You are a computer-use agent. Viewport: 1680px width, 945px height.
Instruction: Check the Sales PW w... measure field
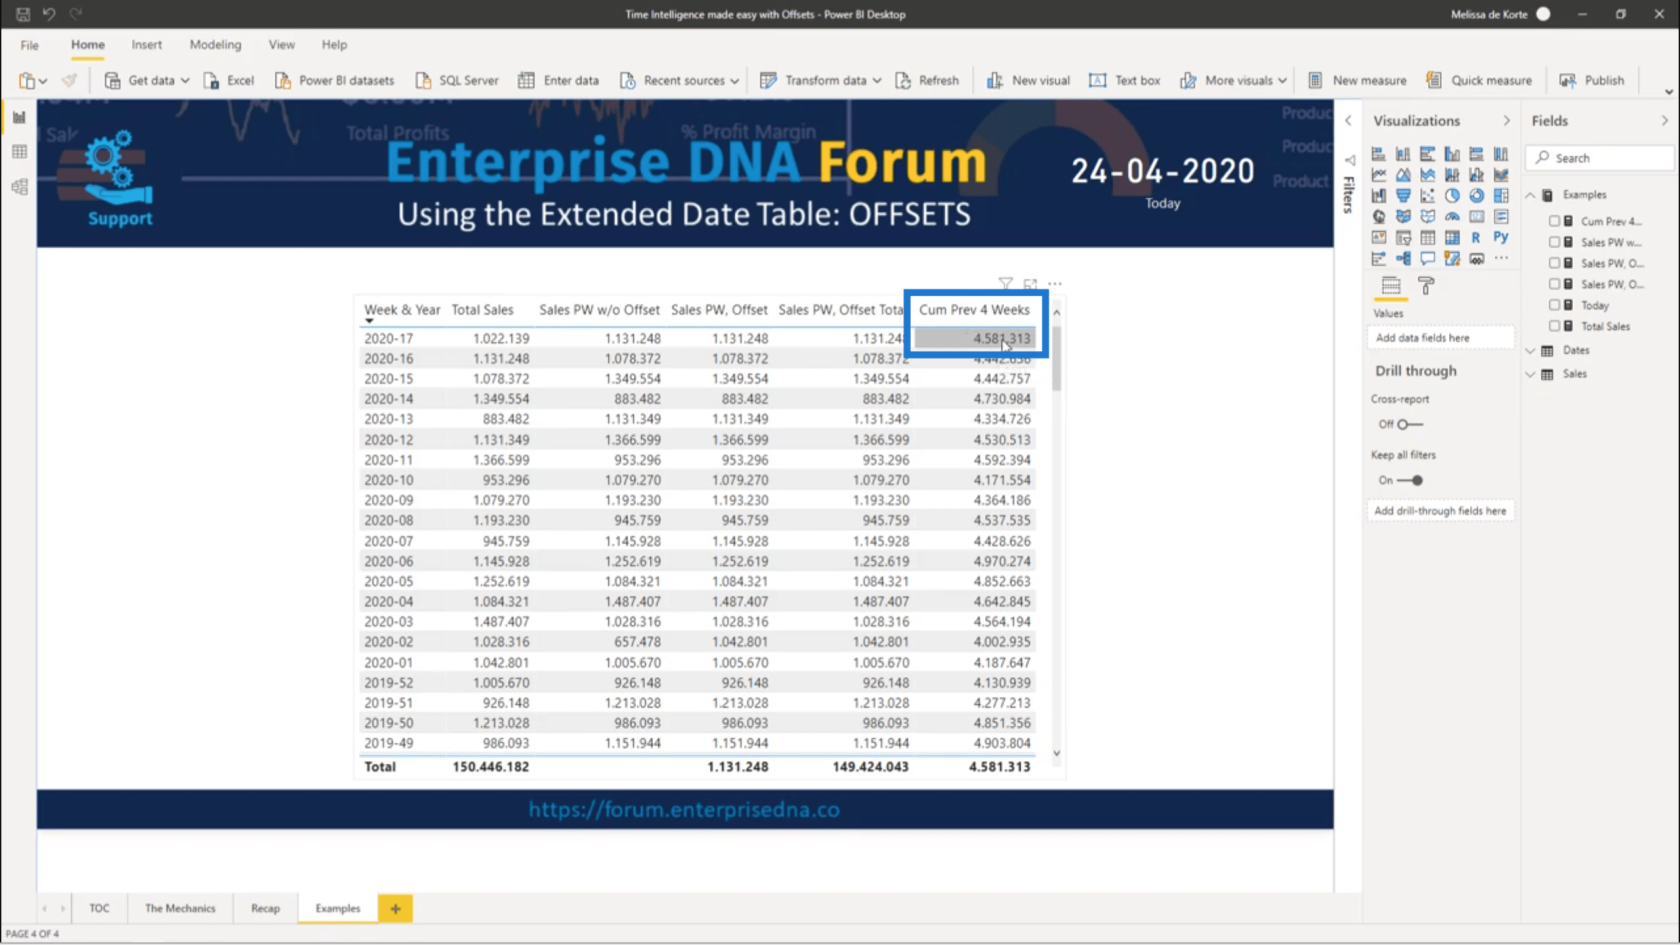1554,242
